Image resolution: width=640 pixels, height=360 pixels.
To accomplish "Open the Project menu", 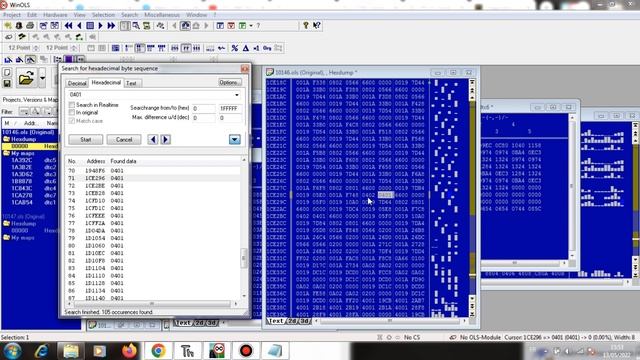I will tap(11, 15).
